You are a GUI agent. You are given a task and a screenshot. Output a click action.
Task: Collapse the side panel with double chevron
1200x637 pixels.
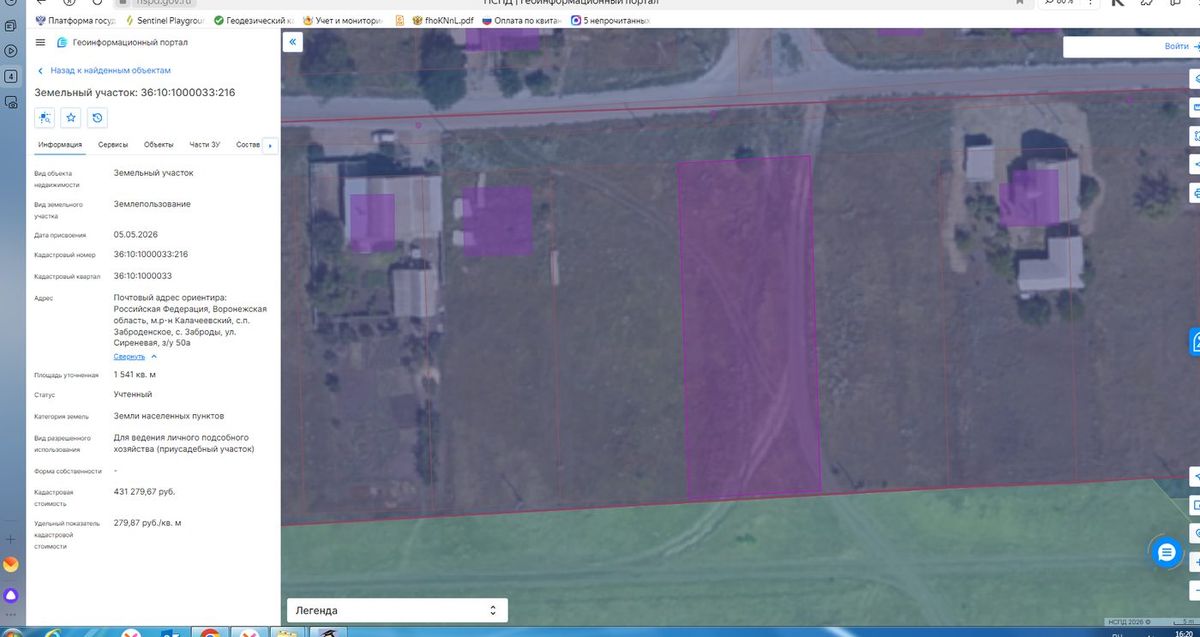coord(292,42)
